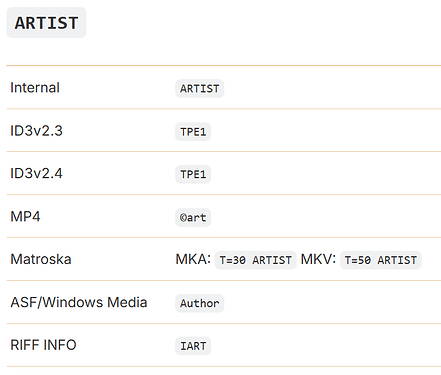
Task: Click the empty cell right of ©art tag
Action: tap(326, 217)
